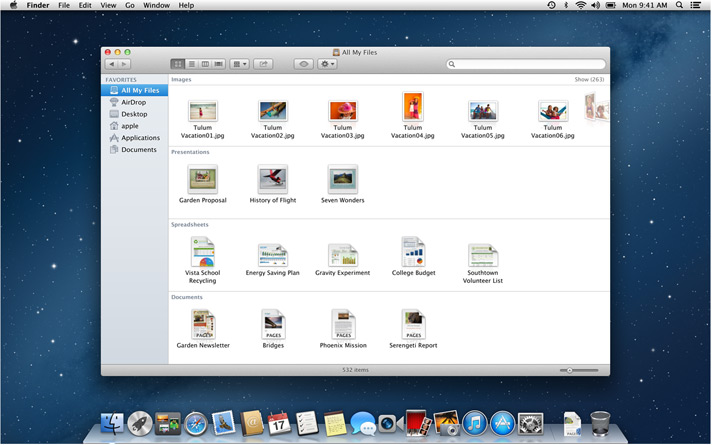This screenshot has width=720, height=445.
Task: Open the Action gear menu
Action: coord(327,64)
